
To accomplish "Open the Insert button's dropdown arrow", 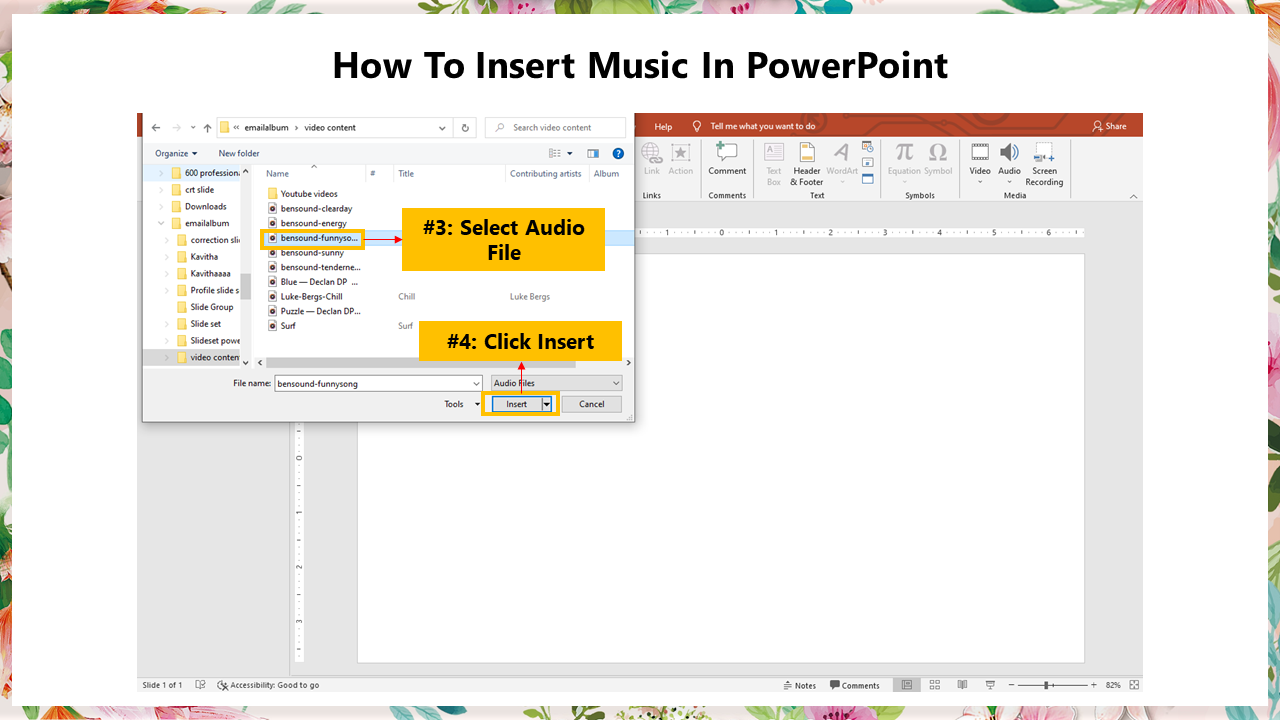I will (x=546, y=404).
